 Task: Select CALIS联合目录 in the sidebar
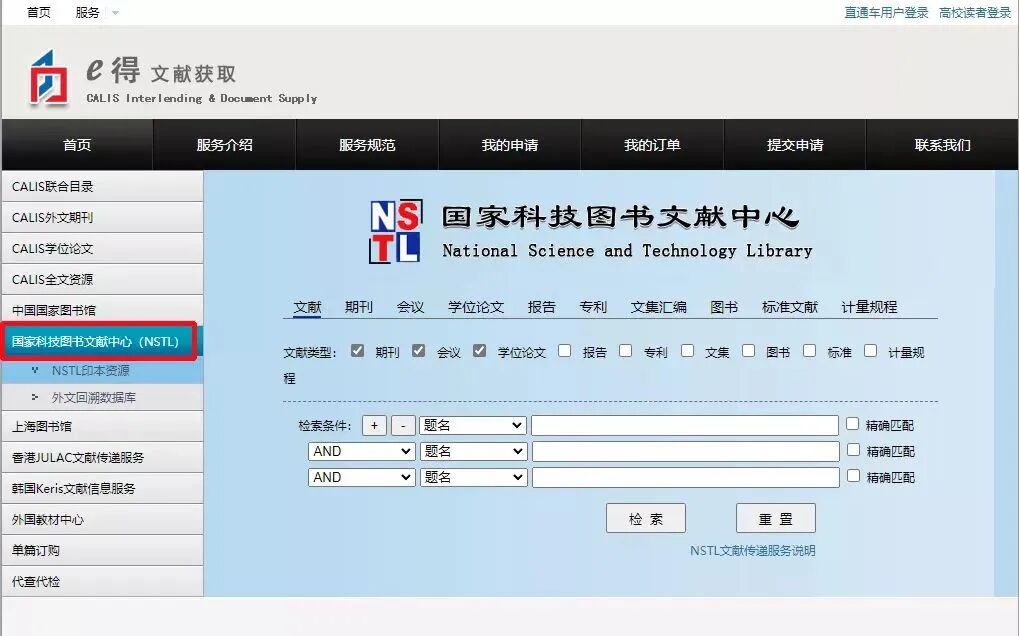point(103,186)
